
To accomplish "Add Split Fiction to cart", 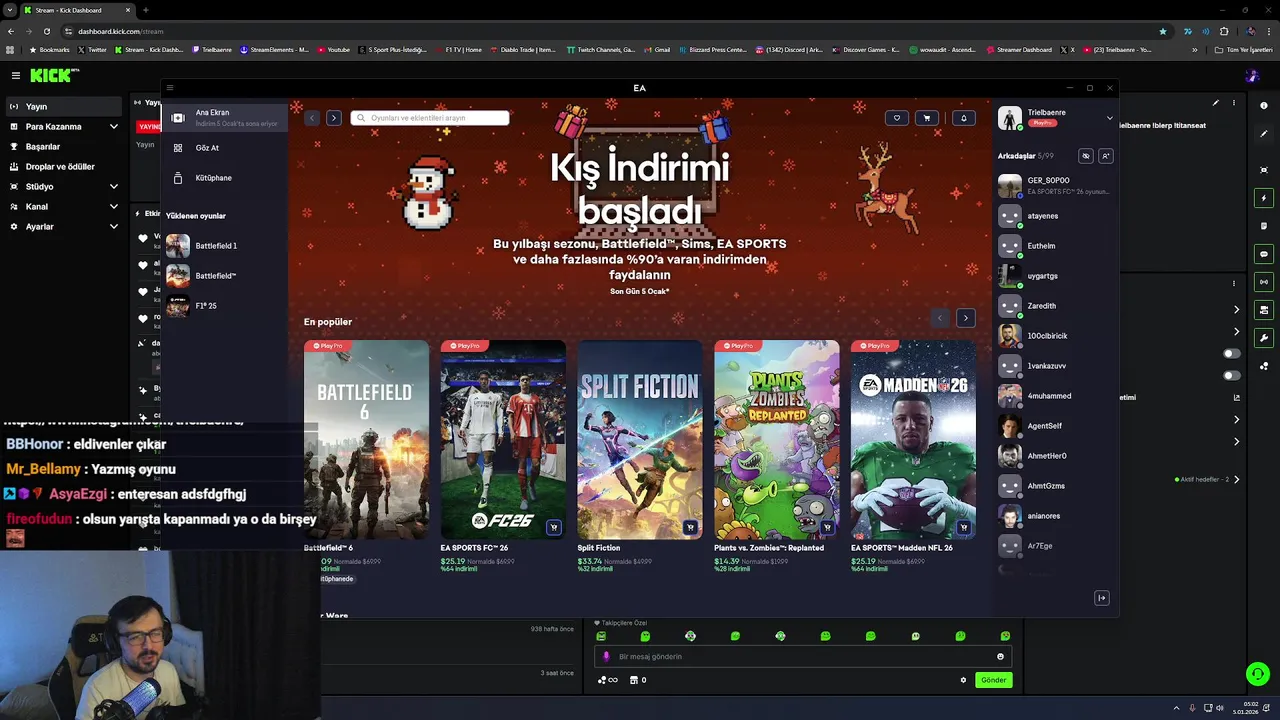I will click(x=690, y=527).
